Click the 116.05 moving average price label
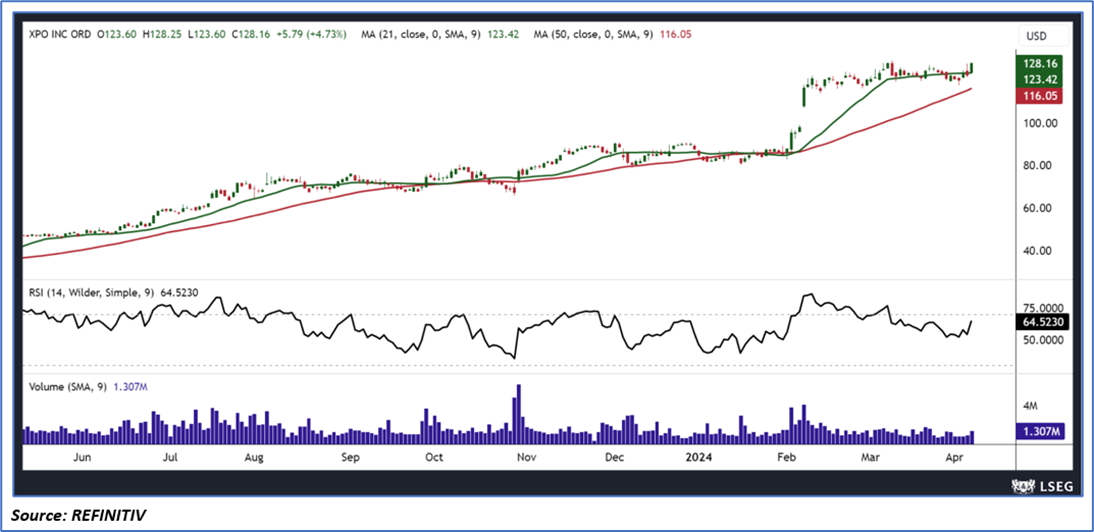 (1040, 98)
